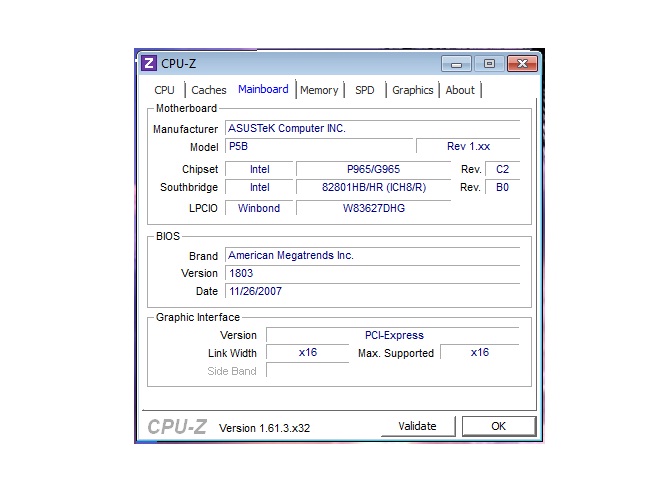
Task: Click the southbridge revision B0 field
Action: [x=502, y=187]
